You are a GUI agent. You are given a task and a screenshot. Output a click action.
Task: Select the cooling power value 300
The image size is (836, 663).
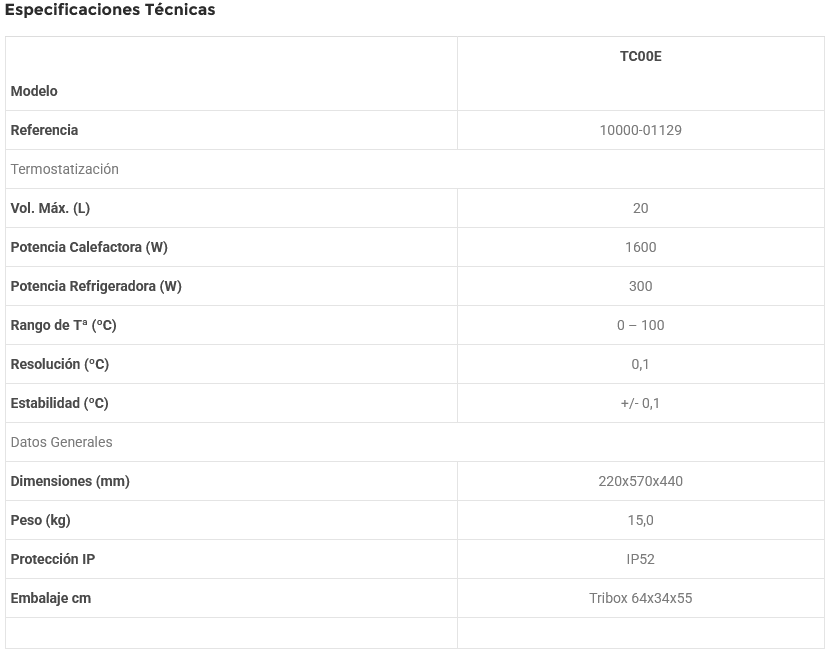640,286
